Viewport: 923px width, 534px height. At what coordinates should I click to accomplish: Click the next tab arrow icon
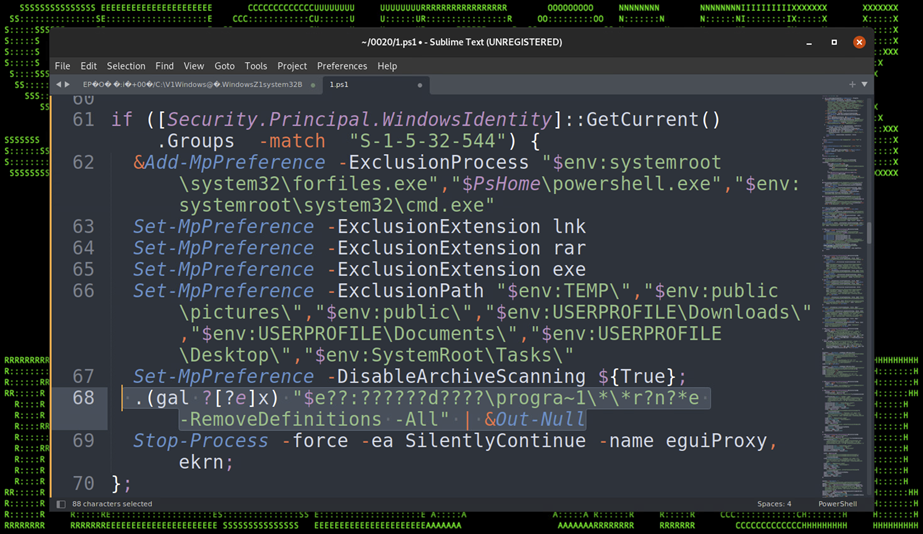pos(68,85)
